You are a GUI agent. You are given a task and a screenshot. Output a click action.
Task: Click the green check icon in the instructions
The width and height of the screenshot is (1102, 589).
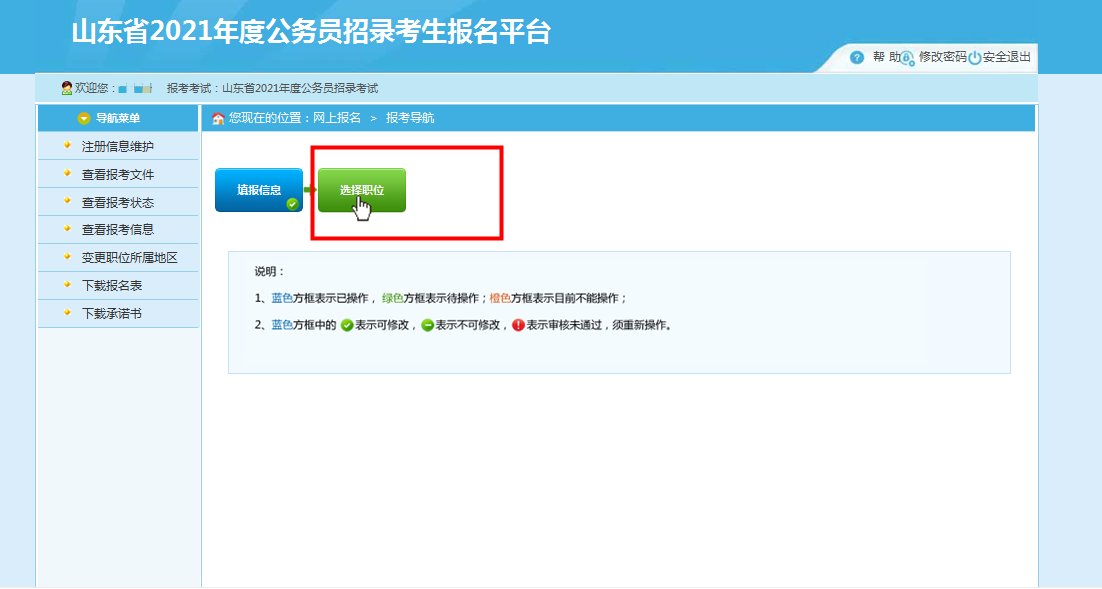click(347, 324)
